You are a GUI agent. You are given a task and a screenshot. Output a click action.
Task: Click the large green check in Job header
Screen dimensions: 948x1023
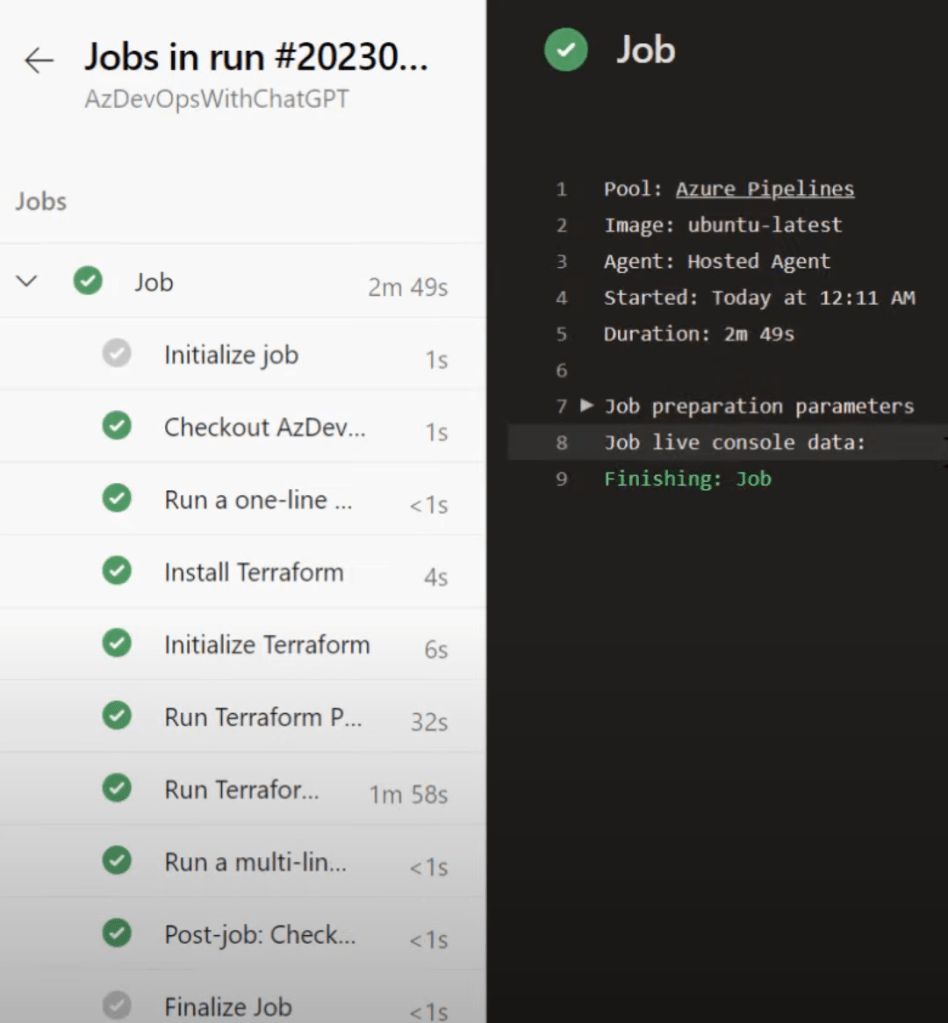pyautogui.click(x=566, y=50)
